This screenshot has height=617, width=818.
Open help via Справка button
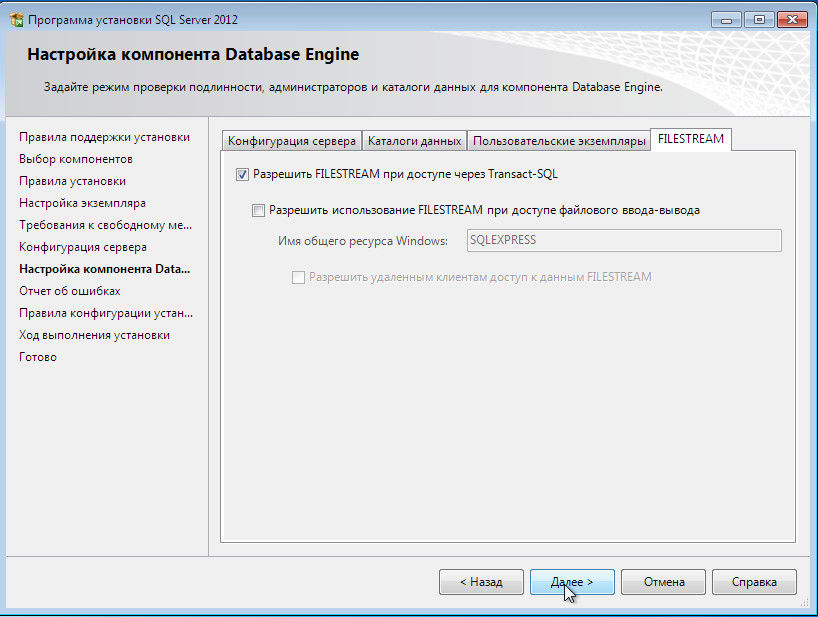pos(754,582)
